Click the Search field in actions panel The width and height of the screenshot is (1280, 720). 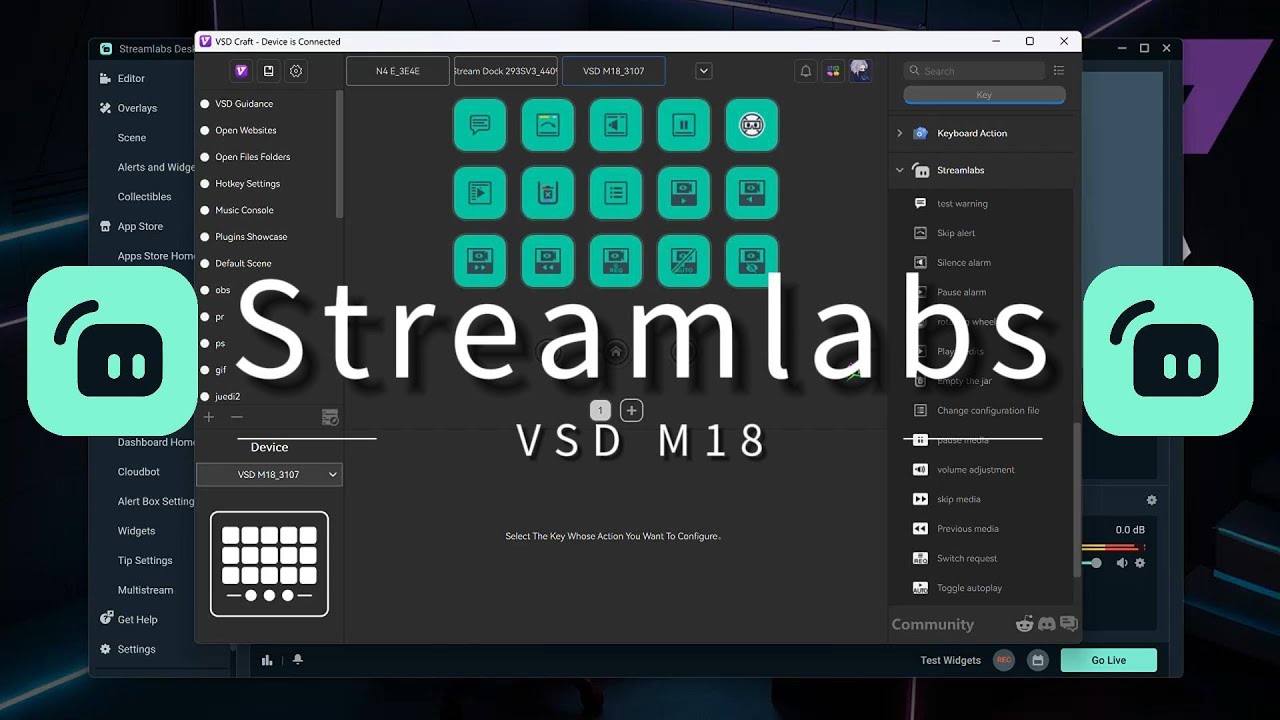pyautogui.click(x=974, y=71)
